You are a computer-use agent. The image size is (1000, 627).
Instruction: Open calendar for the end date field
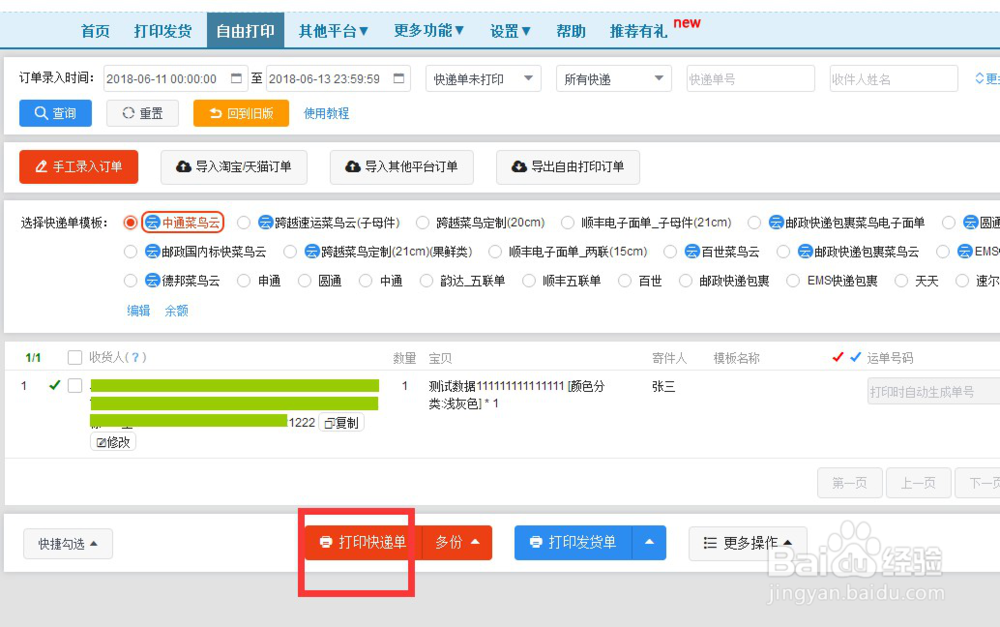click(x=399, y=78)
